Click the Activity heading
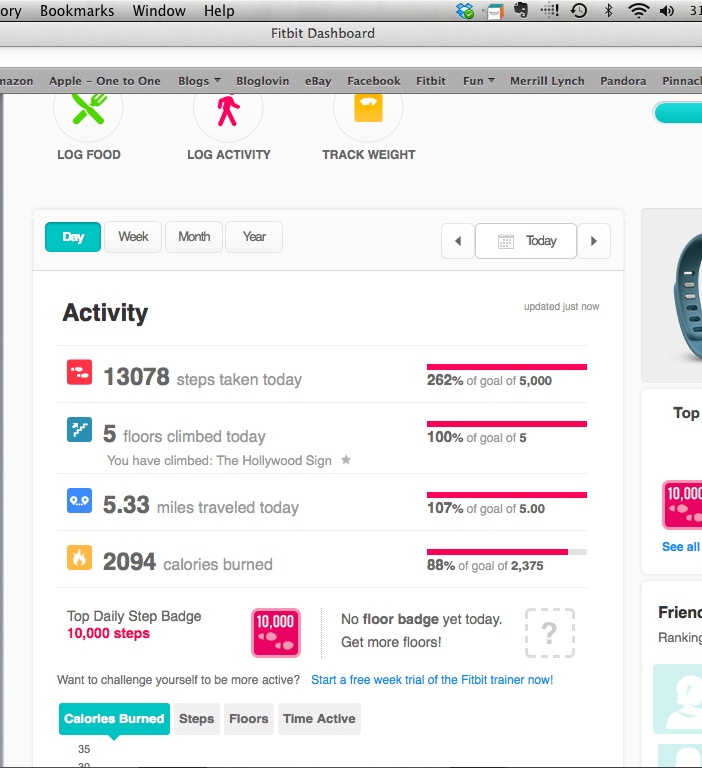The width and height of the screenshot is (702, 768). click(105, 313)
